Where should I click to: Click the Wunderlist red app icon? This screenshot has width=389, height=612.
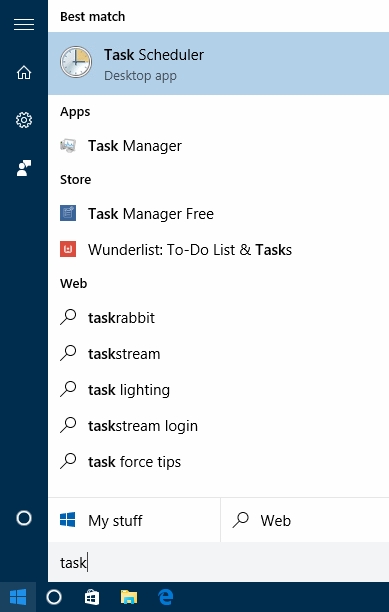pos(68,249)
